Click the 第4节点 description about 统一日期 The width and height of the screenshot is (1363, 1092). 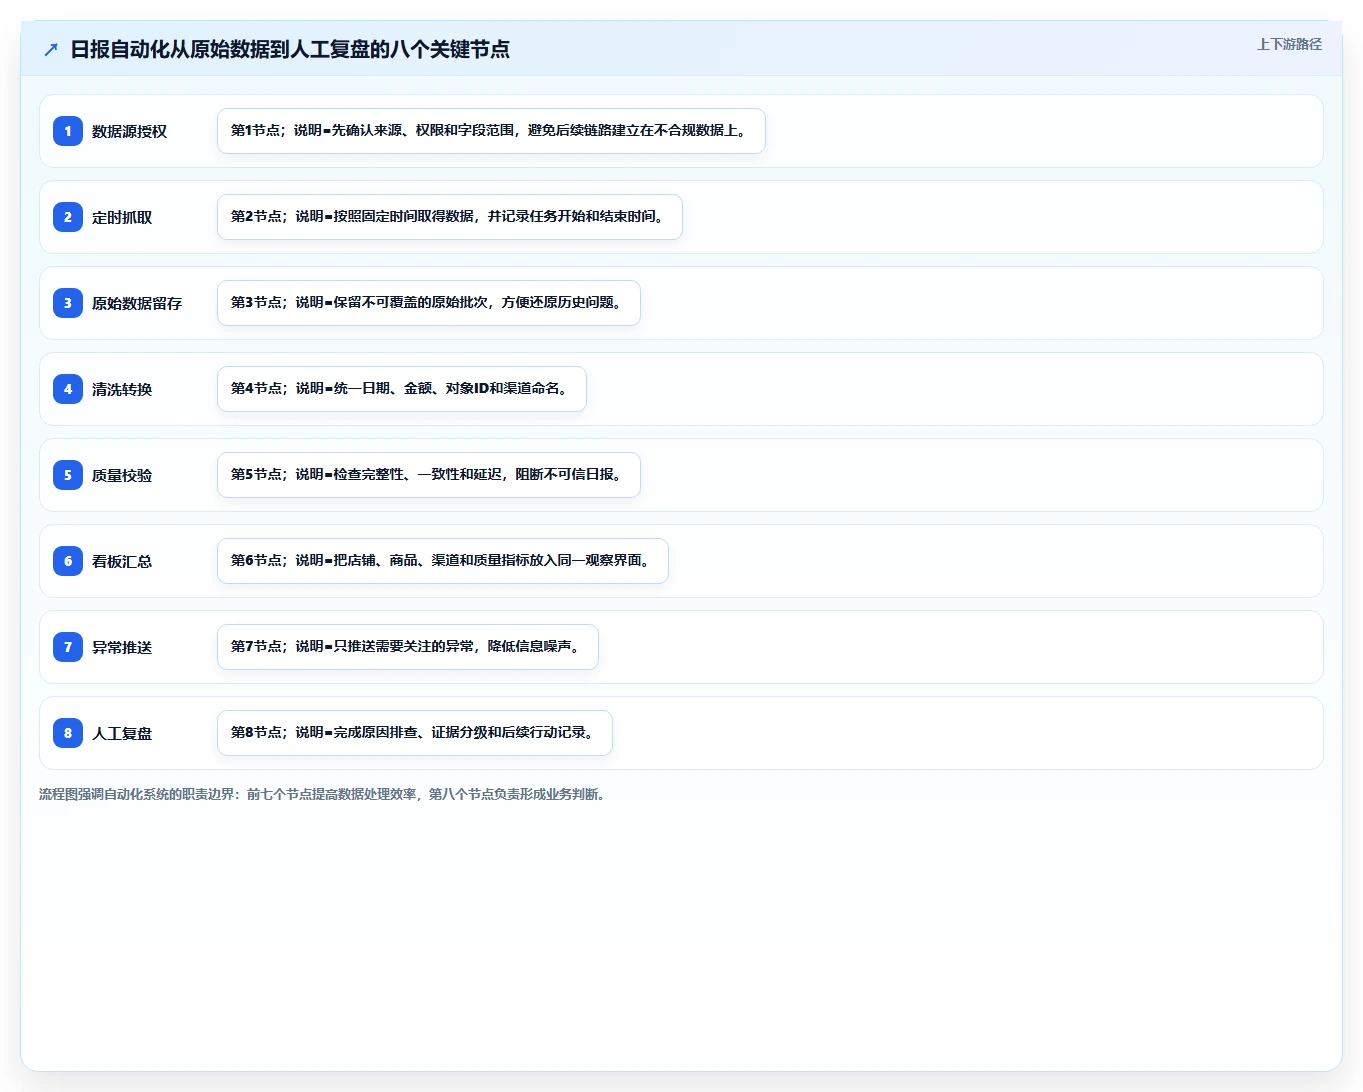point(402,389)
